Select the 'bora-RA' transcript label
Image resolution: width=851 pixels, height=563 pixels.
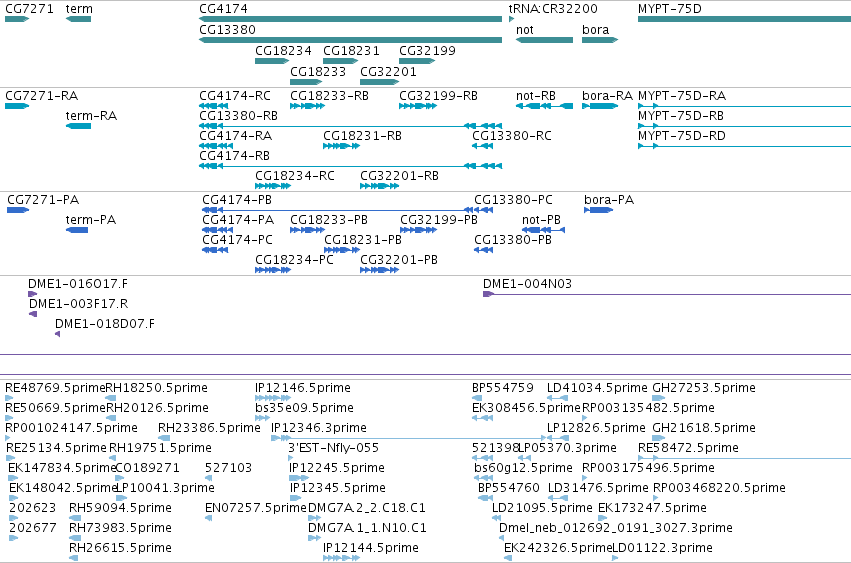[x=607, y=96]
